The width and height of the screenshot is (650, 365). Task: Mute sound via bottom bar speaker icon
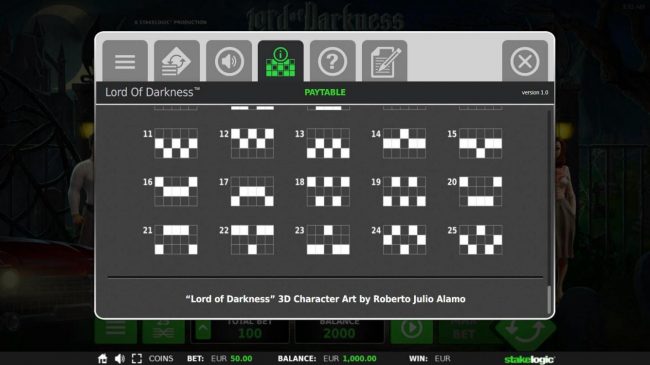tap(120, 358)
